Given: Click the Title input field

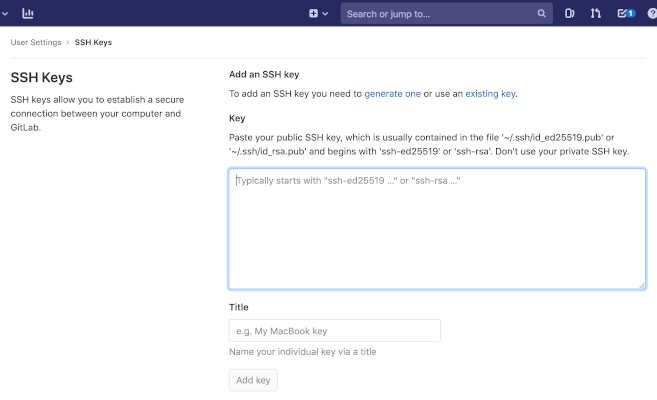Looking at the screenshot, I should click(334, 330).
